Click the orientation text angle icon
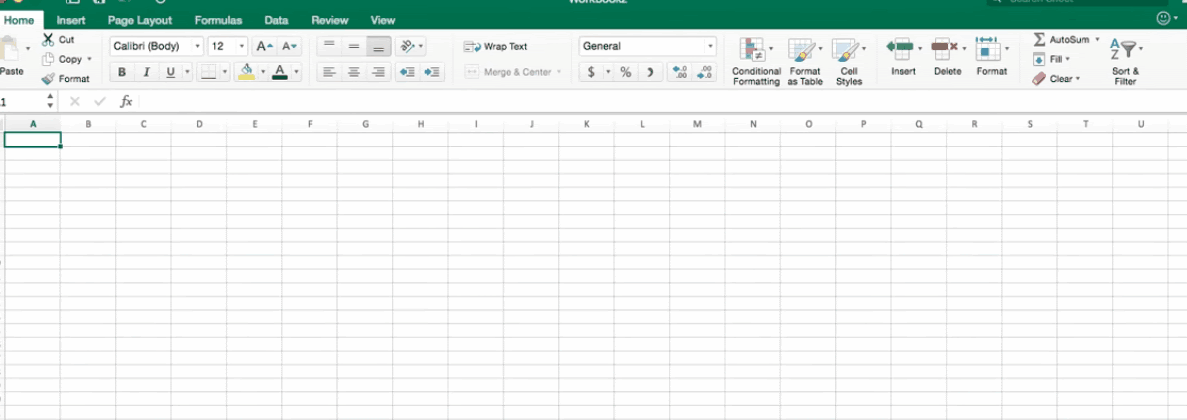This screenshot has height=420, width=1187. pos(407,46)
